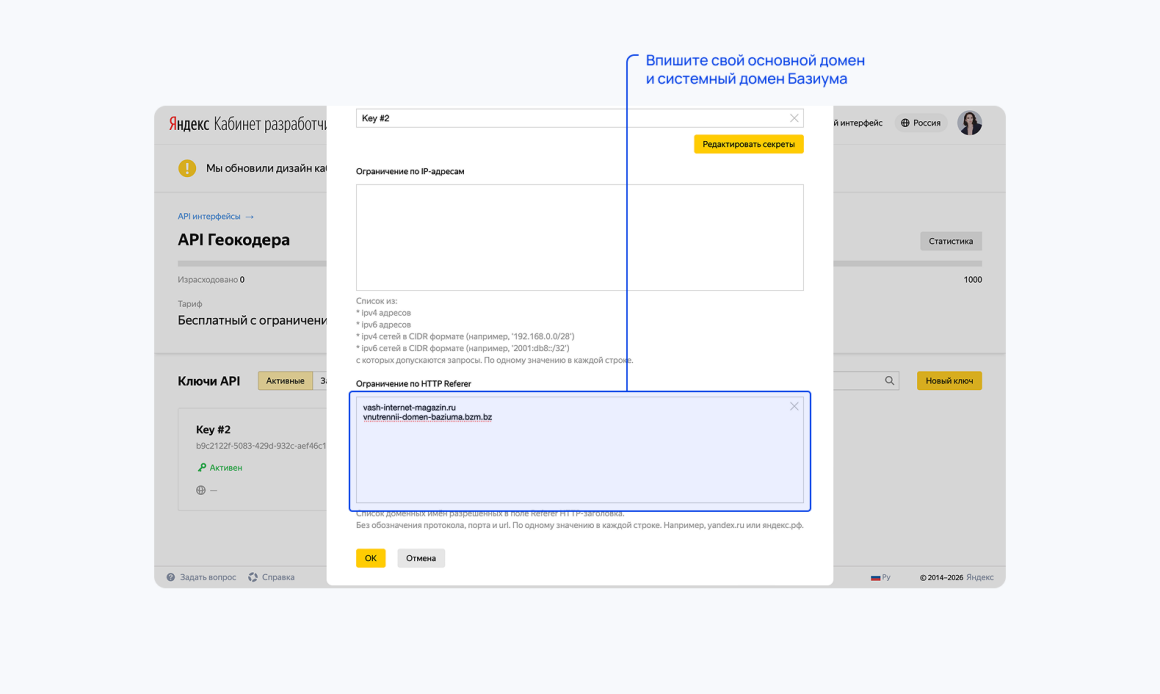
Task: Click the globe icon under Key #2
Action: 200,490
